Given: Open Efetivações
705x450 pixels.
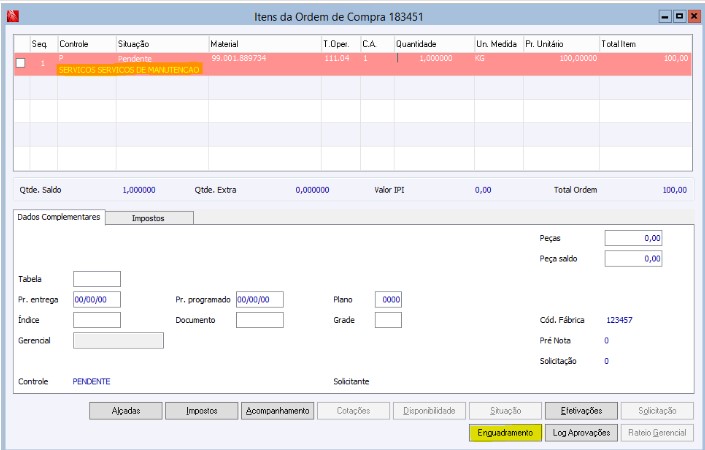Looking at the screenshot, I should point(581,410).
